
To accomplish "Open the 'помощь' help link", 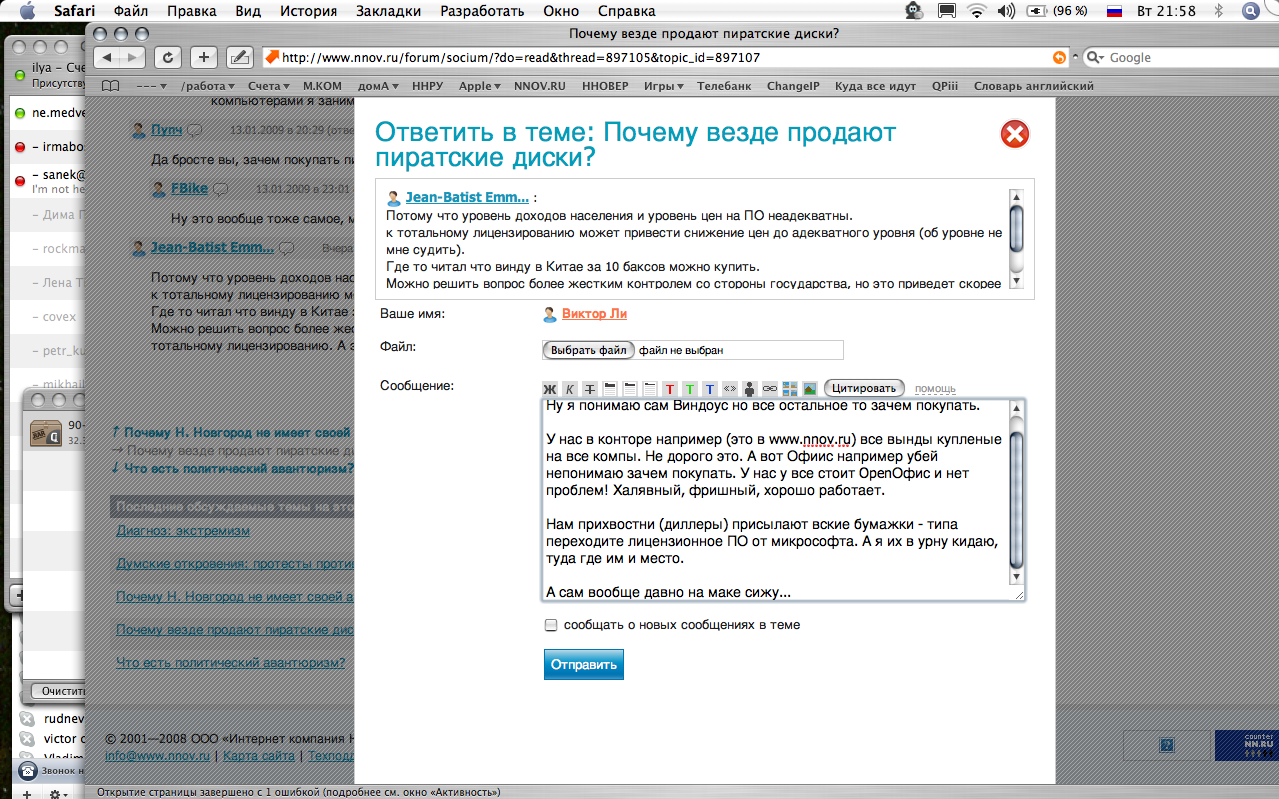I will pyautogui.click(x=935, y=389).
